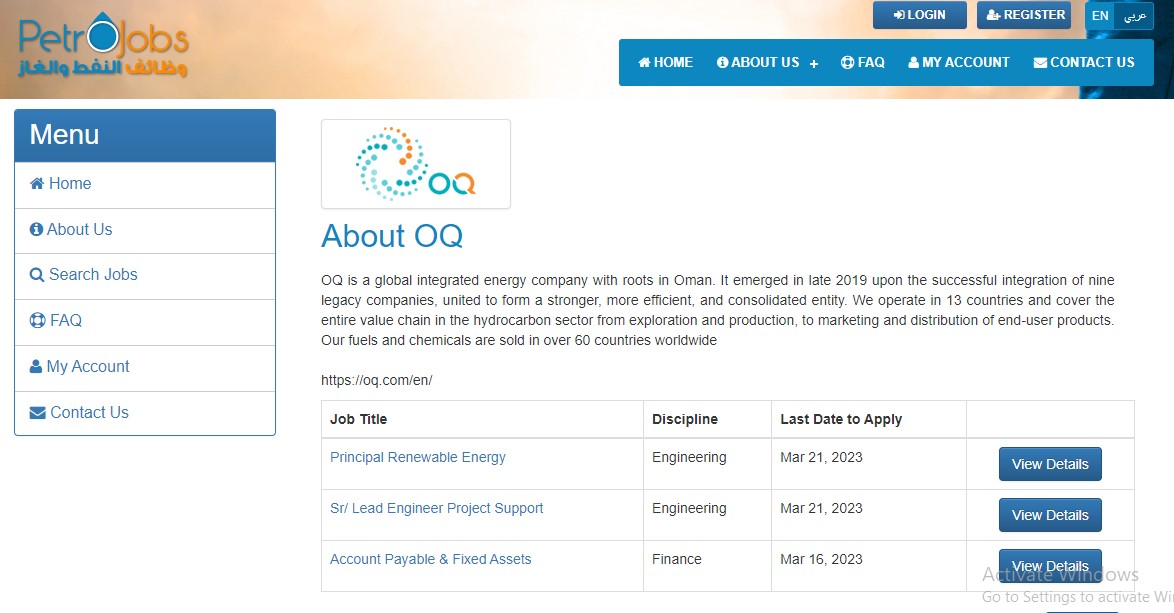Switch the language to EN
Image resolution: width=1174 pixels, height=613 pixels.
[x=1100, y=16]
